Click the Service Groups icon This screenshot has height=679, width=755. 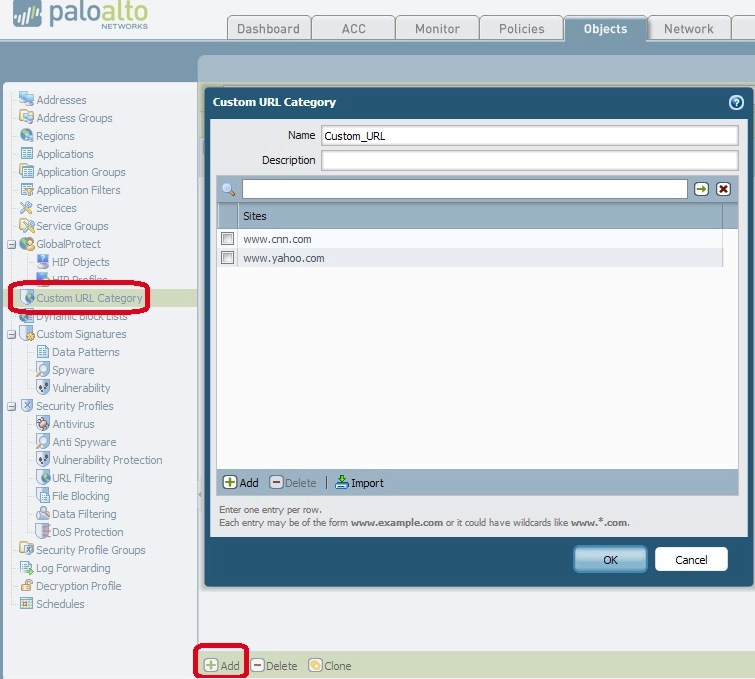(26, 225)
